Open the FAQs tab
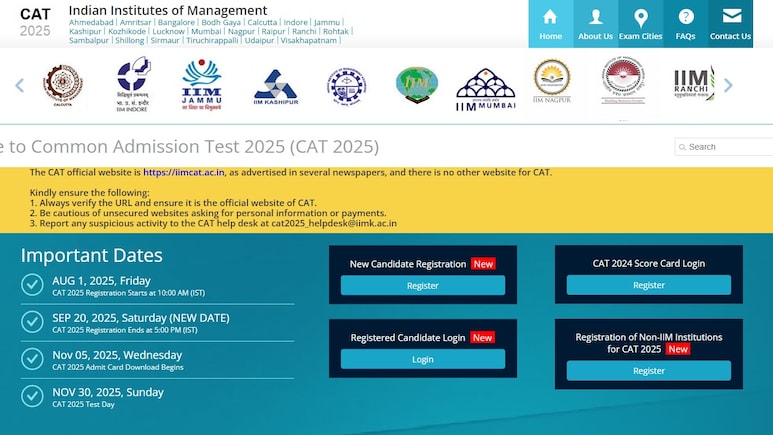This screenshot has height=435, width=773. coord(685,24)
